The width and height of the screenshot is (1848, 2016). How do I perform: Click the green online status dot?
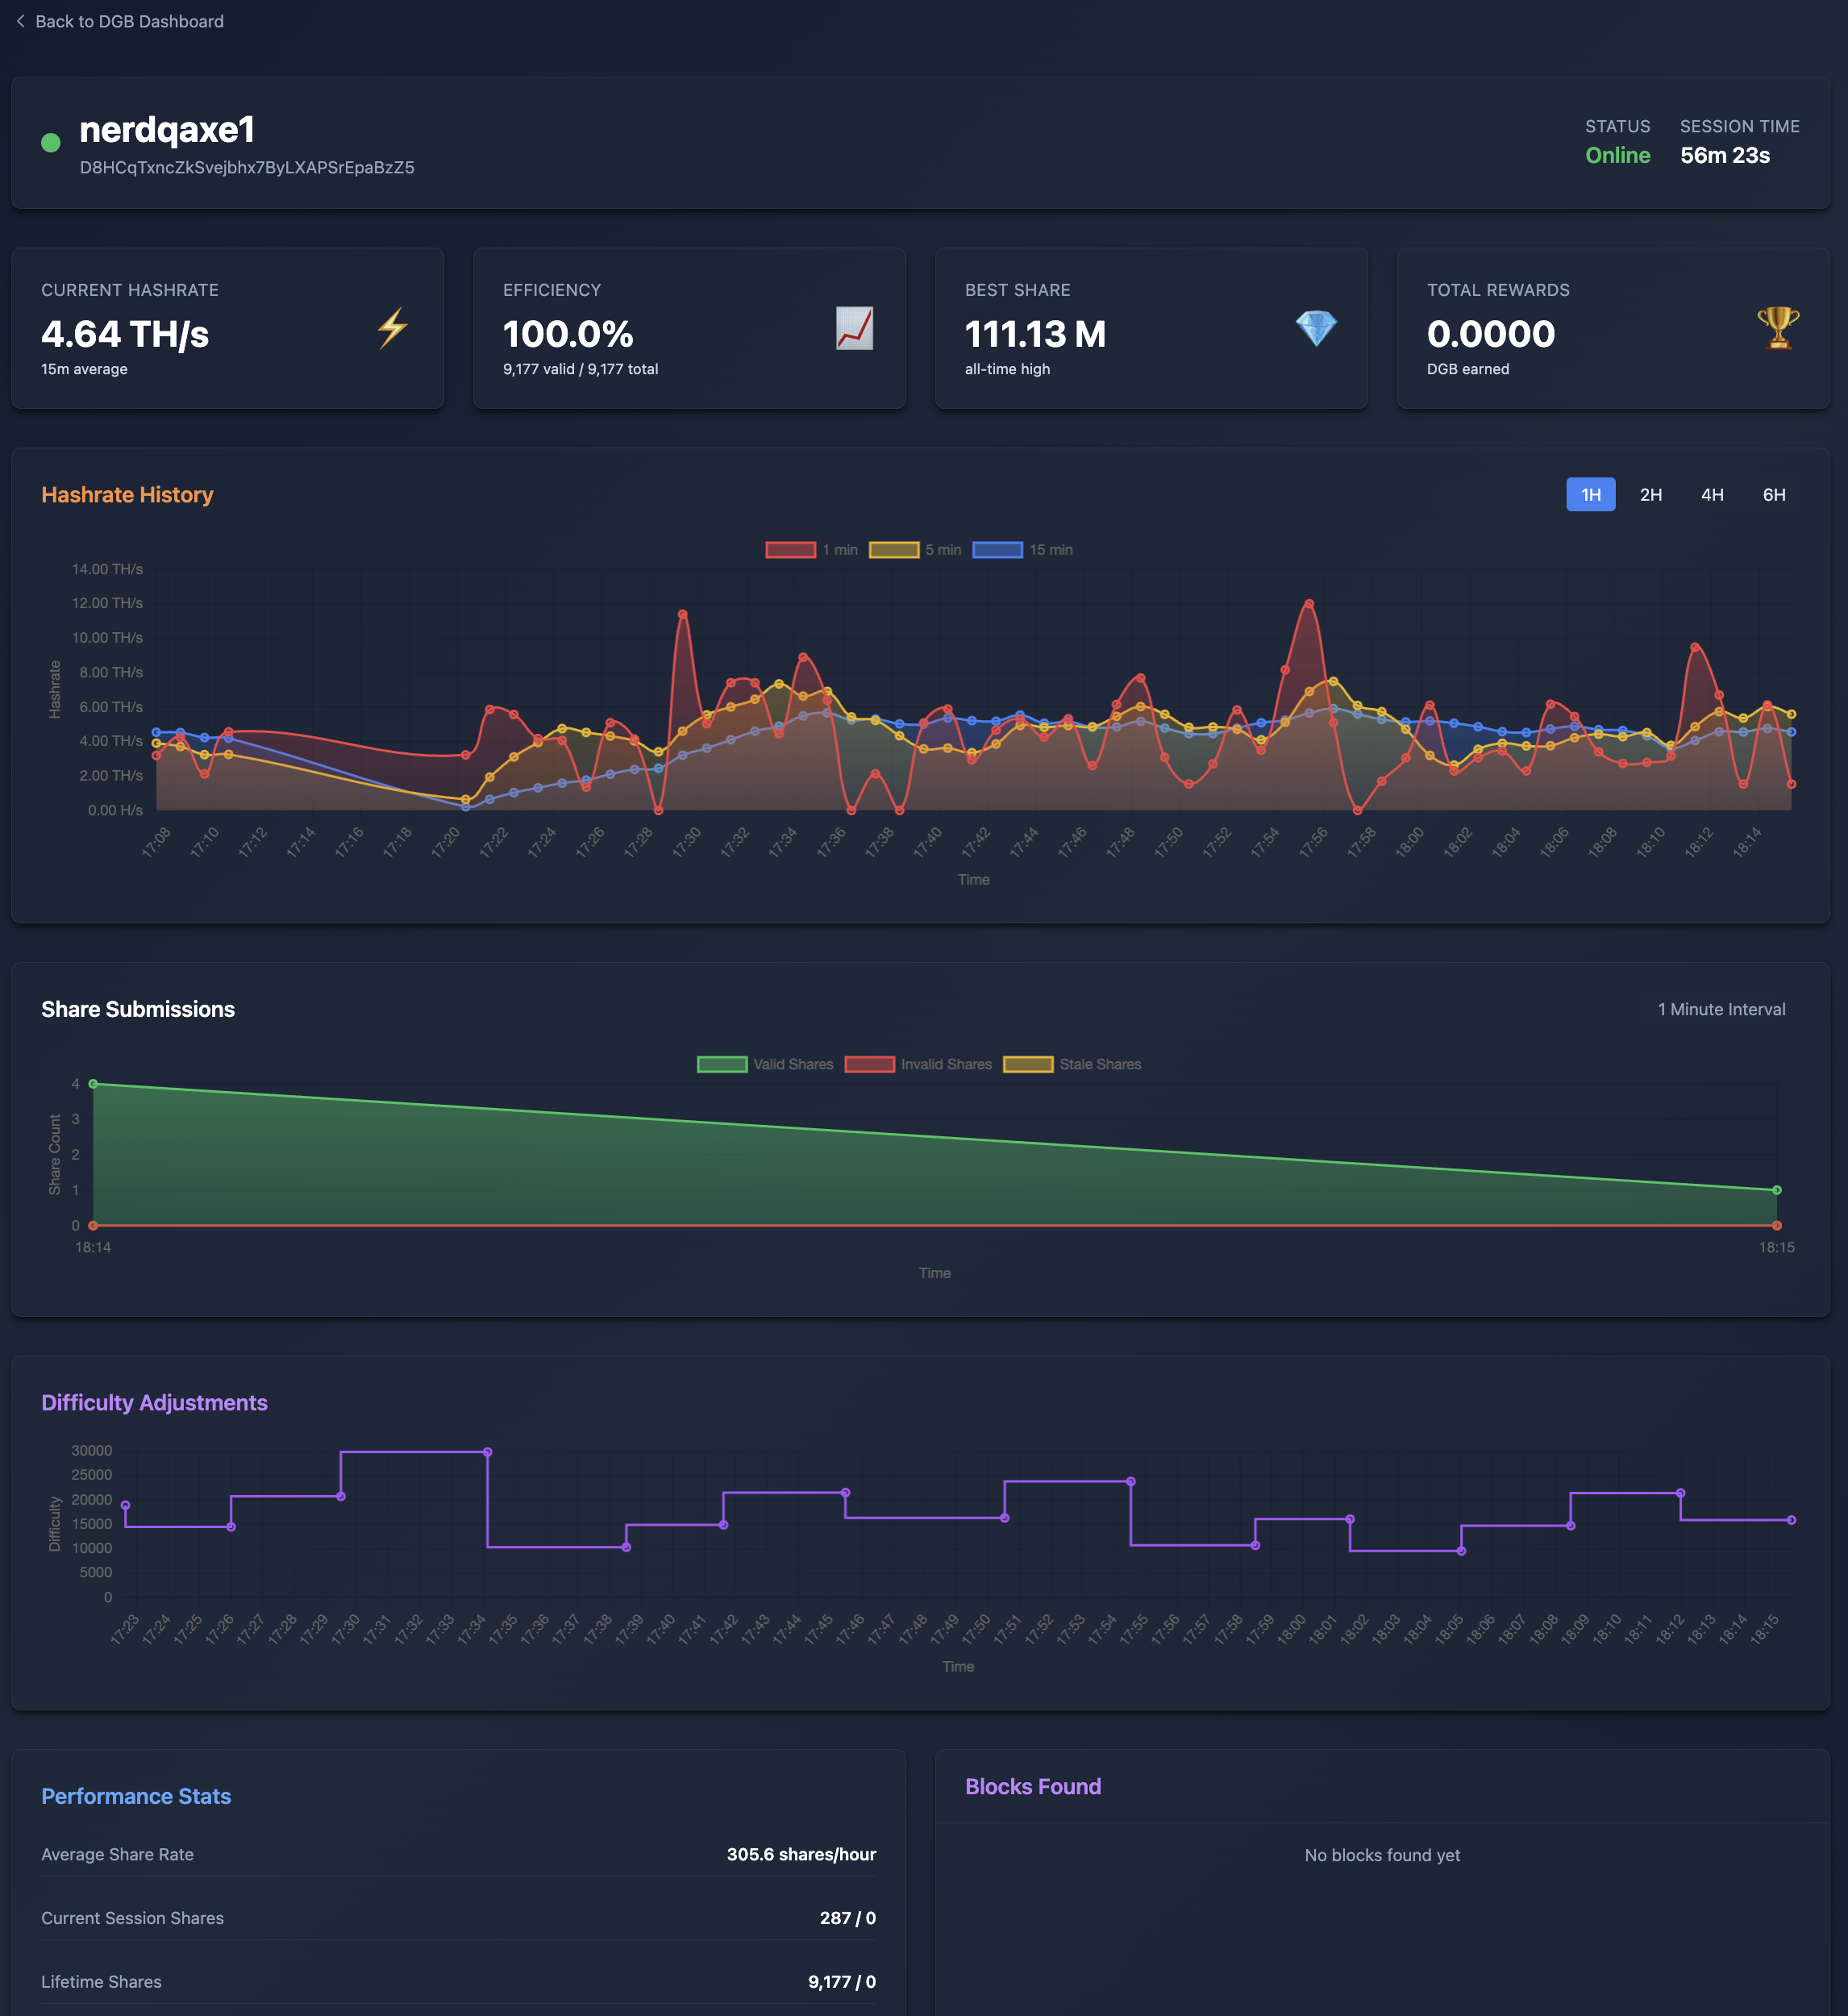point(50,142)
